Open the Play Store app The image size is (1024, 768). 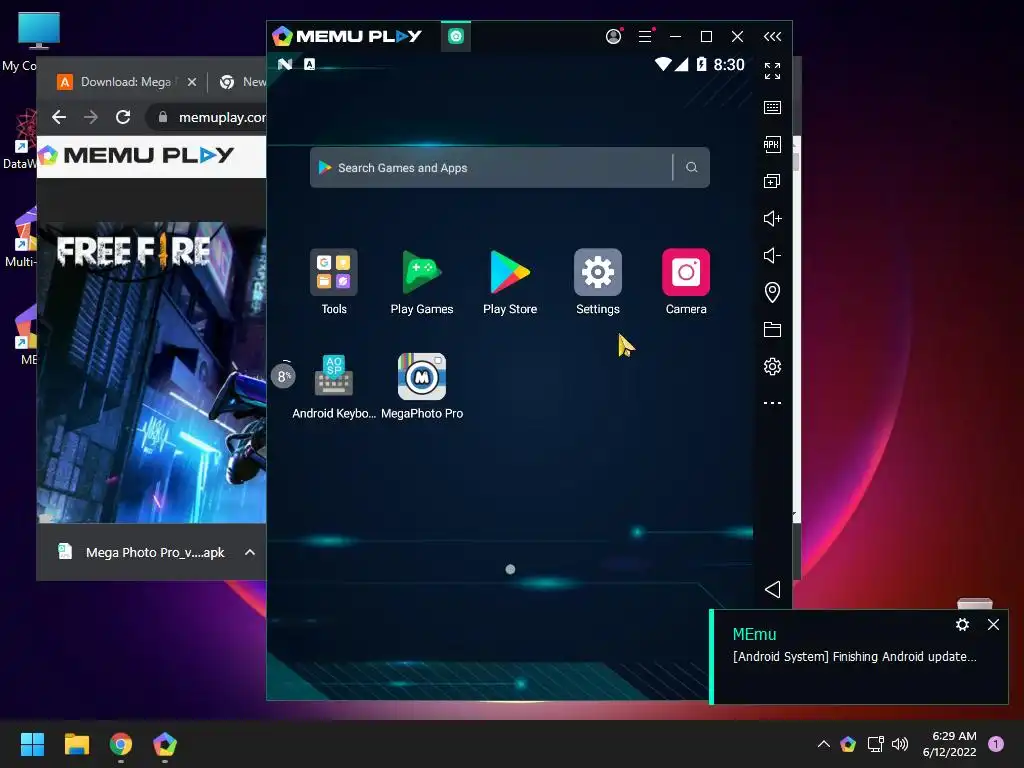510,272
